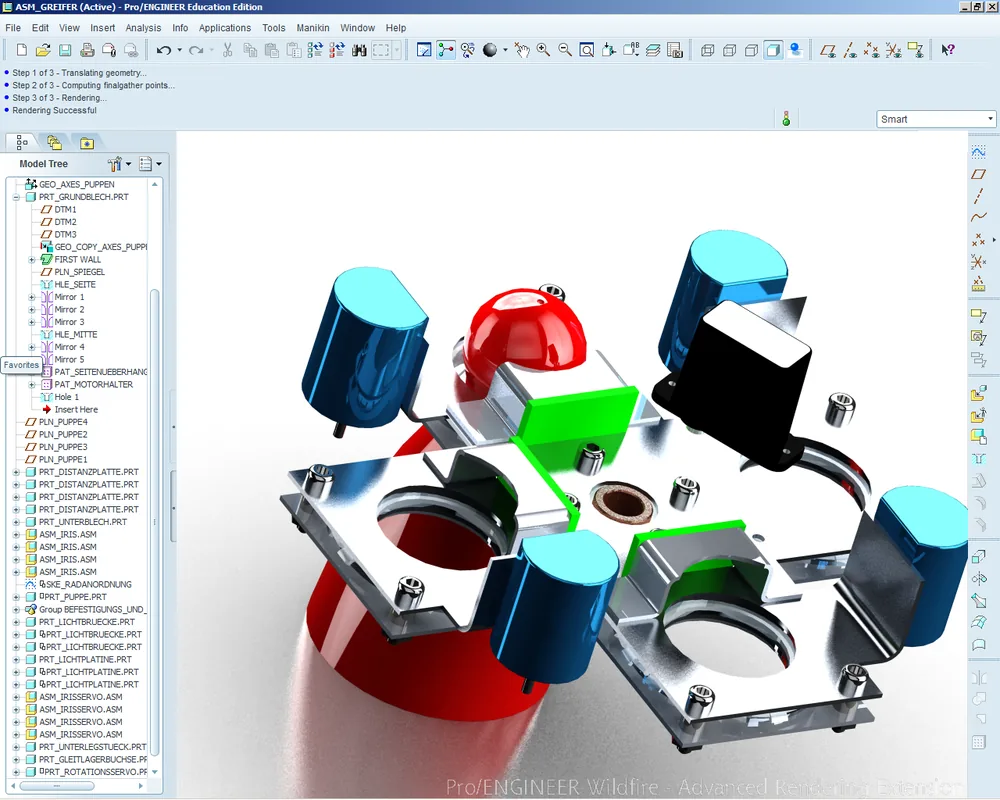This screenshot has width=1000, height=800.
Task: Expand the PRT_UNTERBLECH.PRT node
Action: point(17,522)
